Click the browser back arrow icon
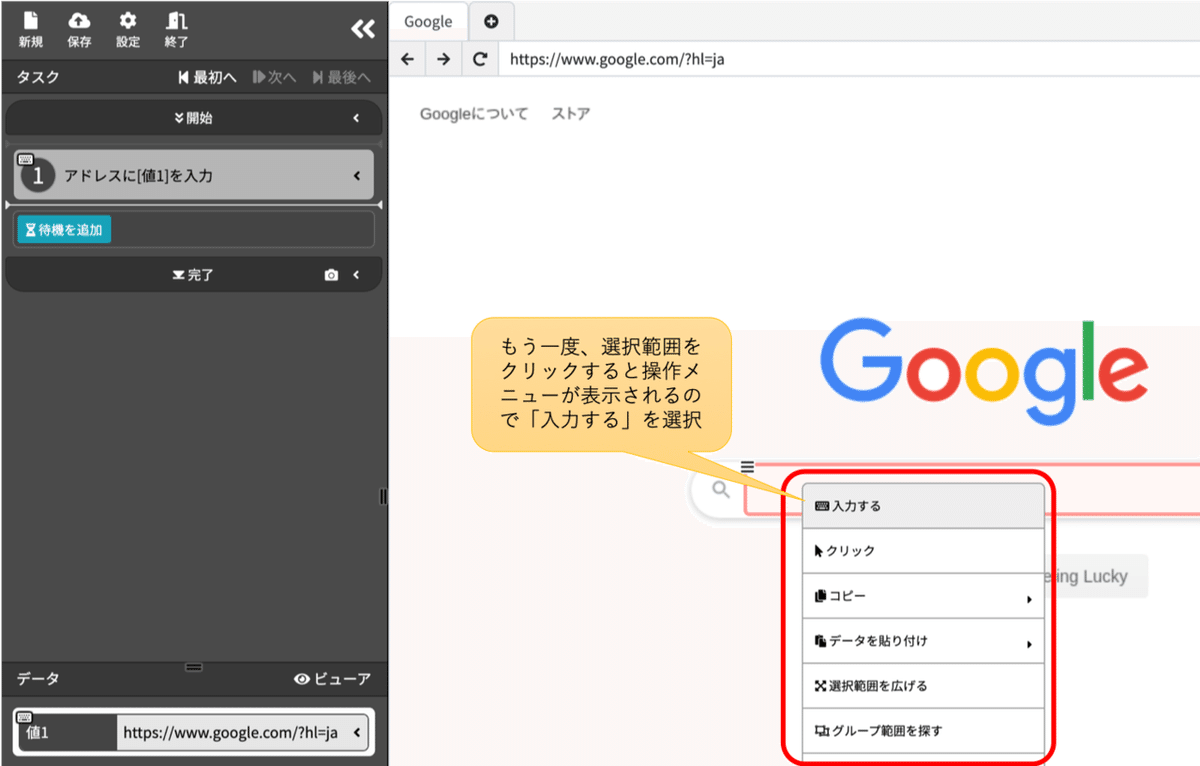The width and height of the screenshot is (1200, 766). 407,59
